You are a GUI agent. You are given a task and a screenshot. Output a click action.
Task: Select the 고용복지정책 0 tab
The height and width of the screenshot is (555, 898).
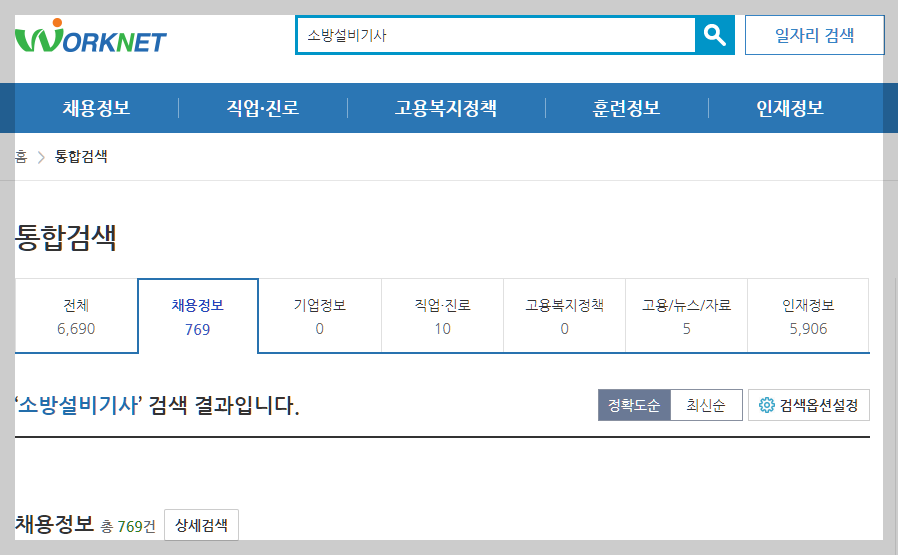click(564, 316)
